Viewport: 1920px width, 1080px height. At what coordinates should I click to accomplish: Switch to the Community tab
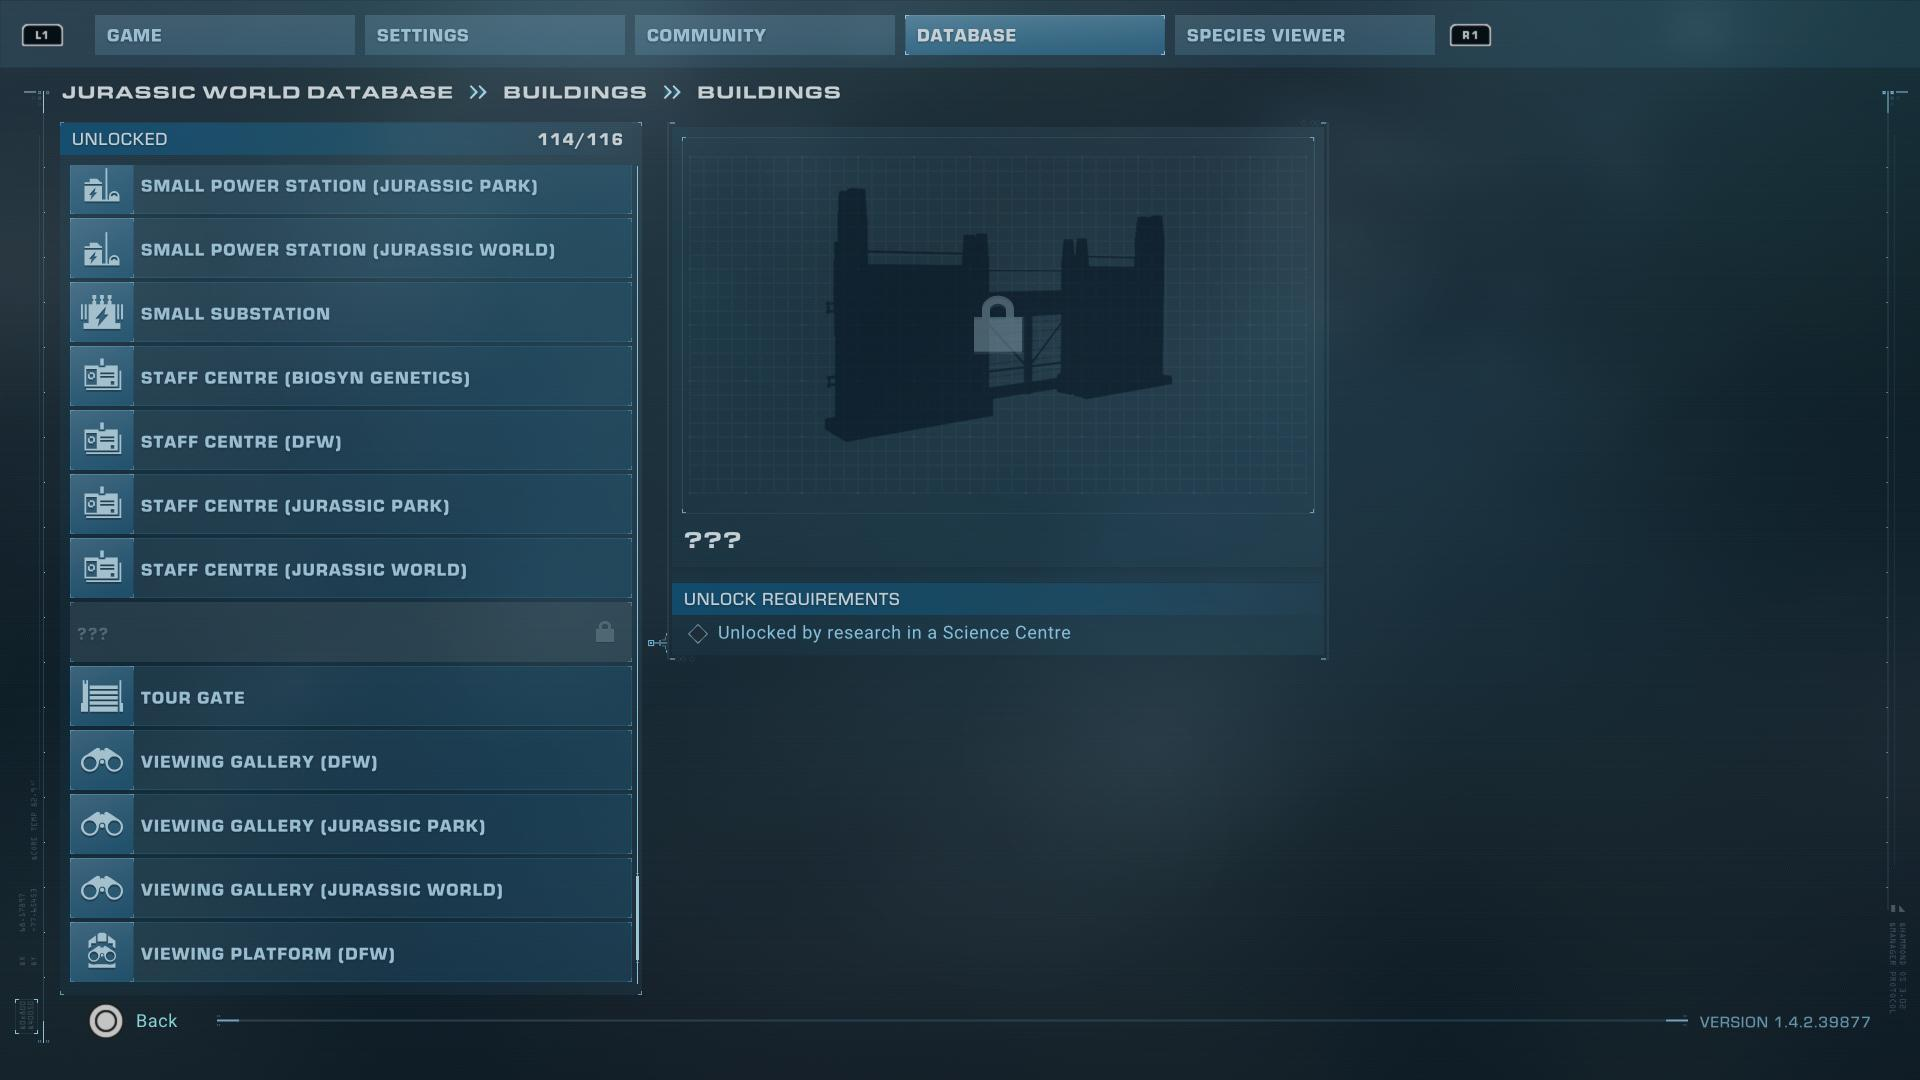pyautogui.click(x=765, y=35)
